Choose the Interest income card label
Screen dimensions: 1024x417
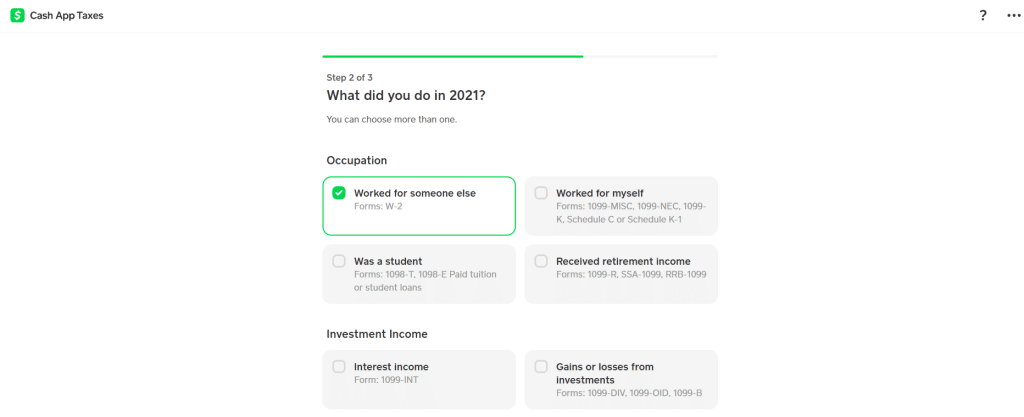pos(391,367)
